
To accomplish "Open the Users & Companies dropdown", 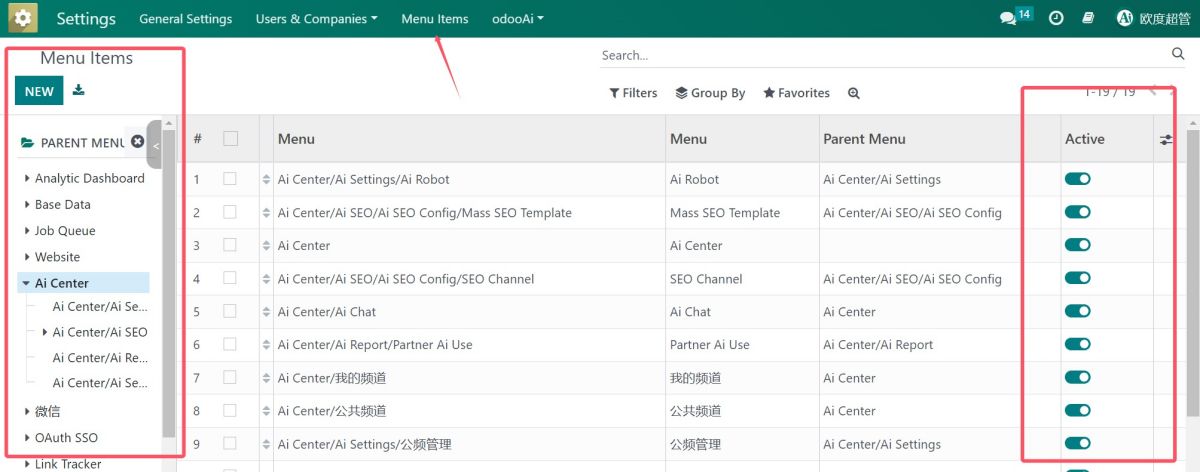I will [x=316, y=19].
